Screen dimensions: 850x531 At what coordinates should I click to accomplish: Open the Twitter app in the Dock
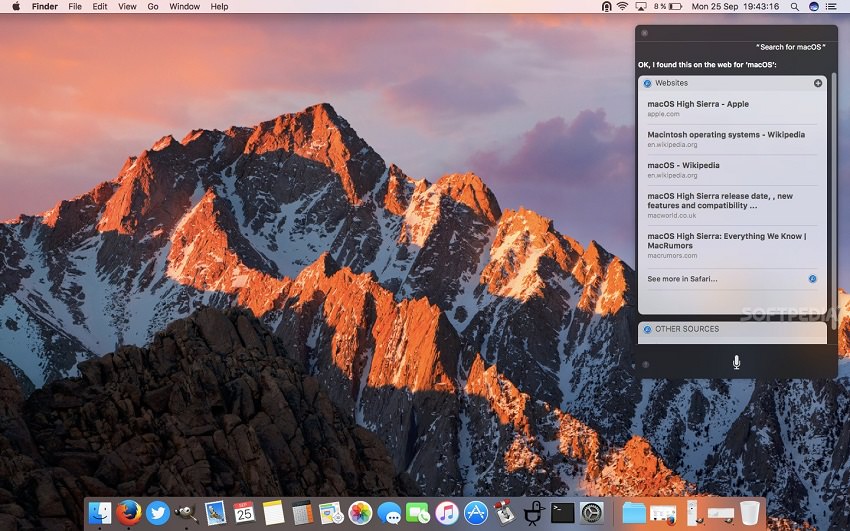click(x=157, y=513)
